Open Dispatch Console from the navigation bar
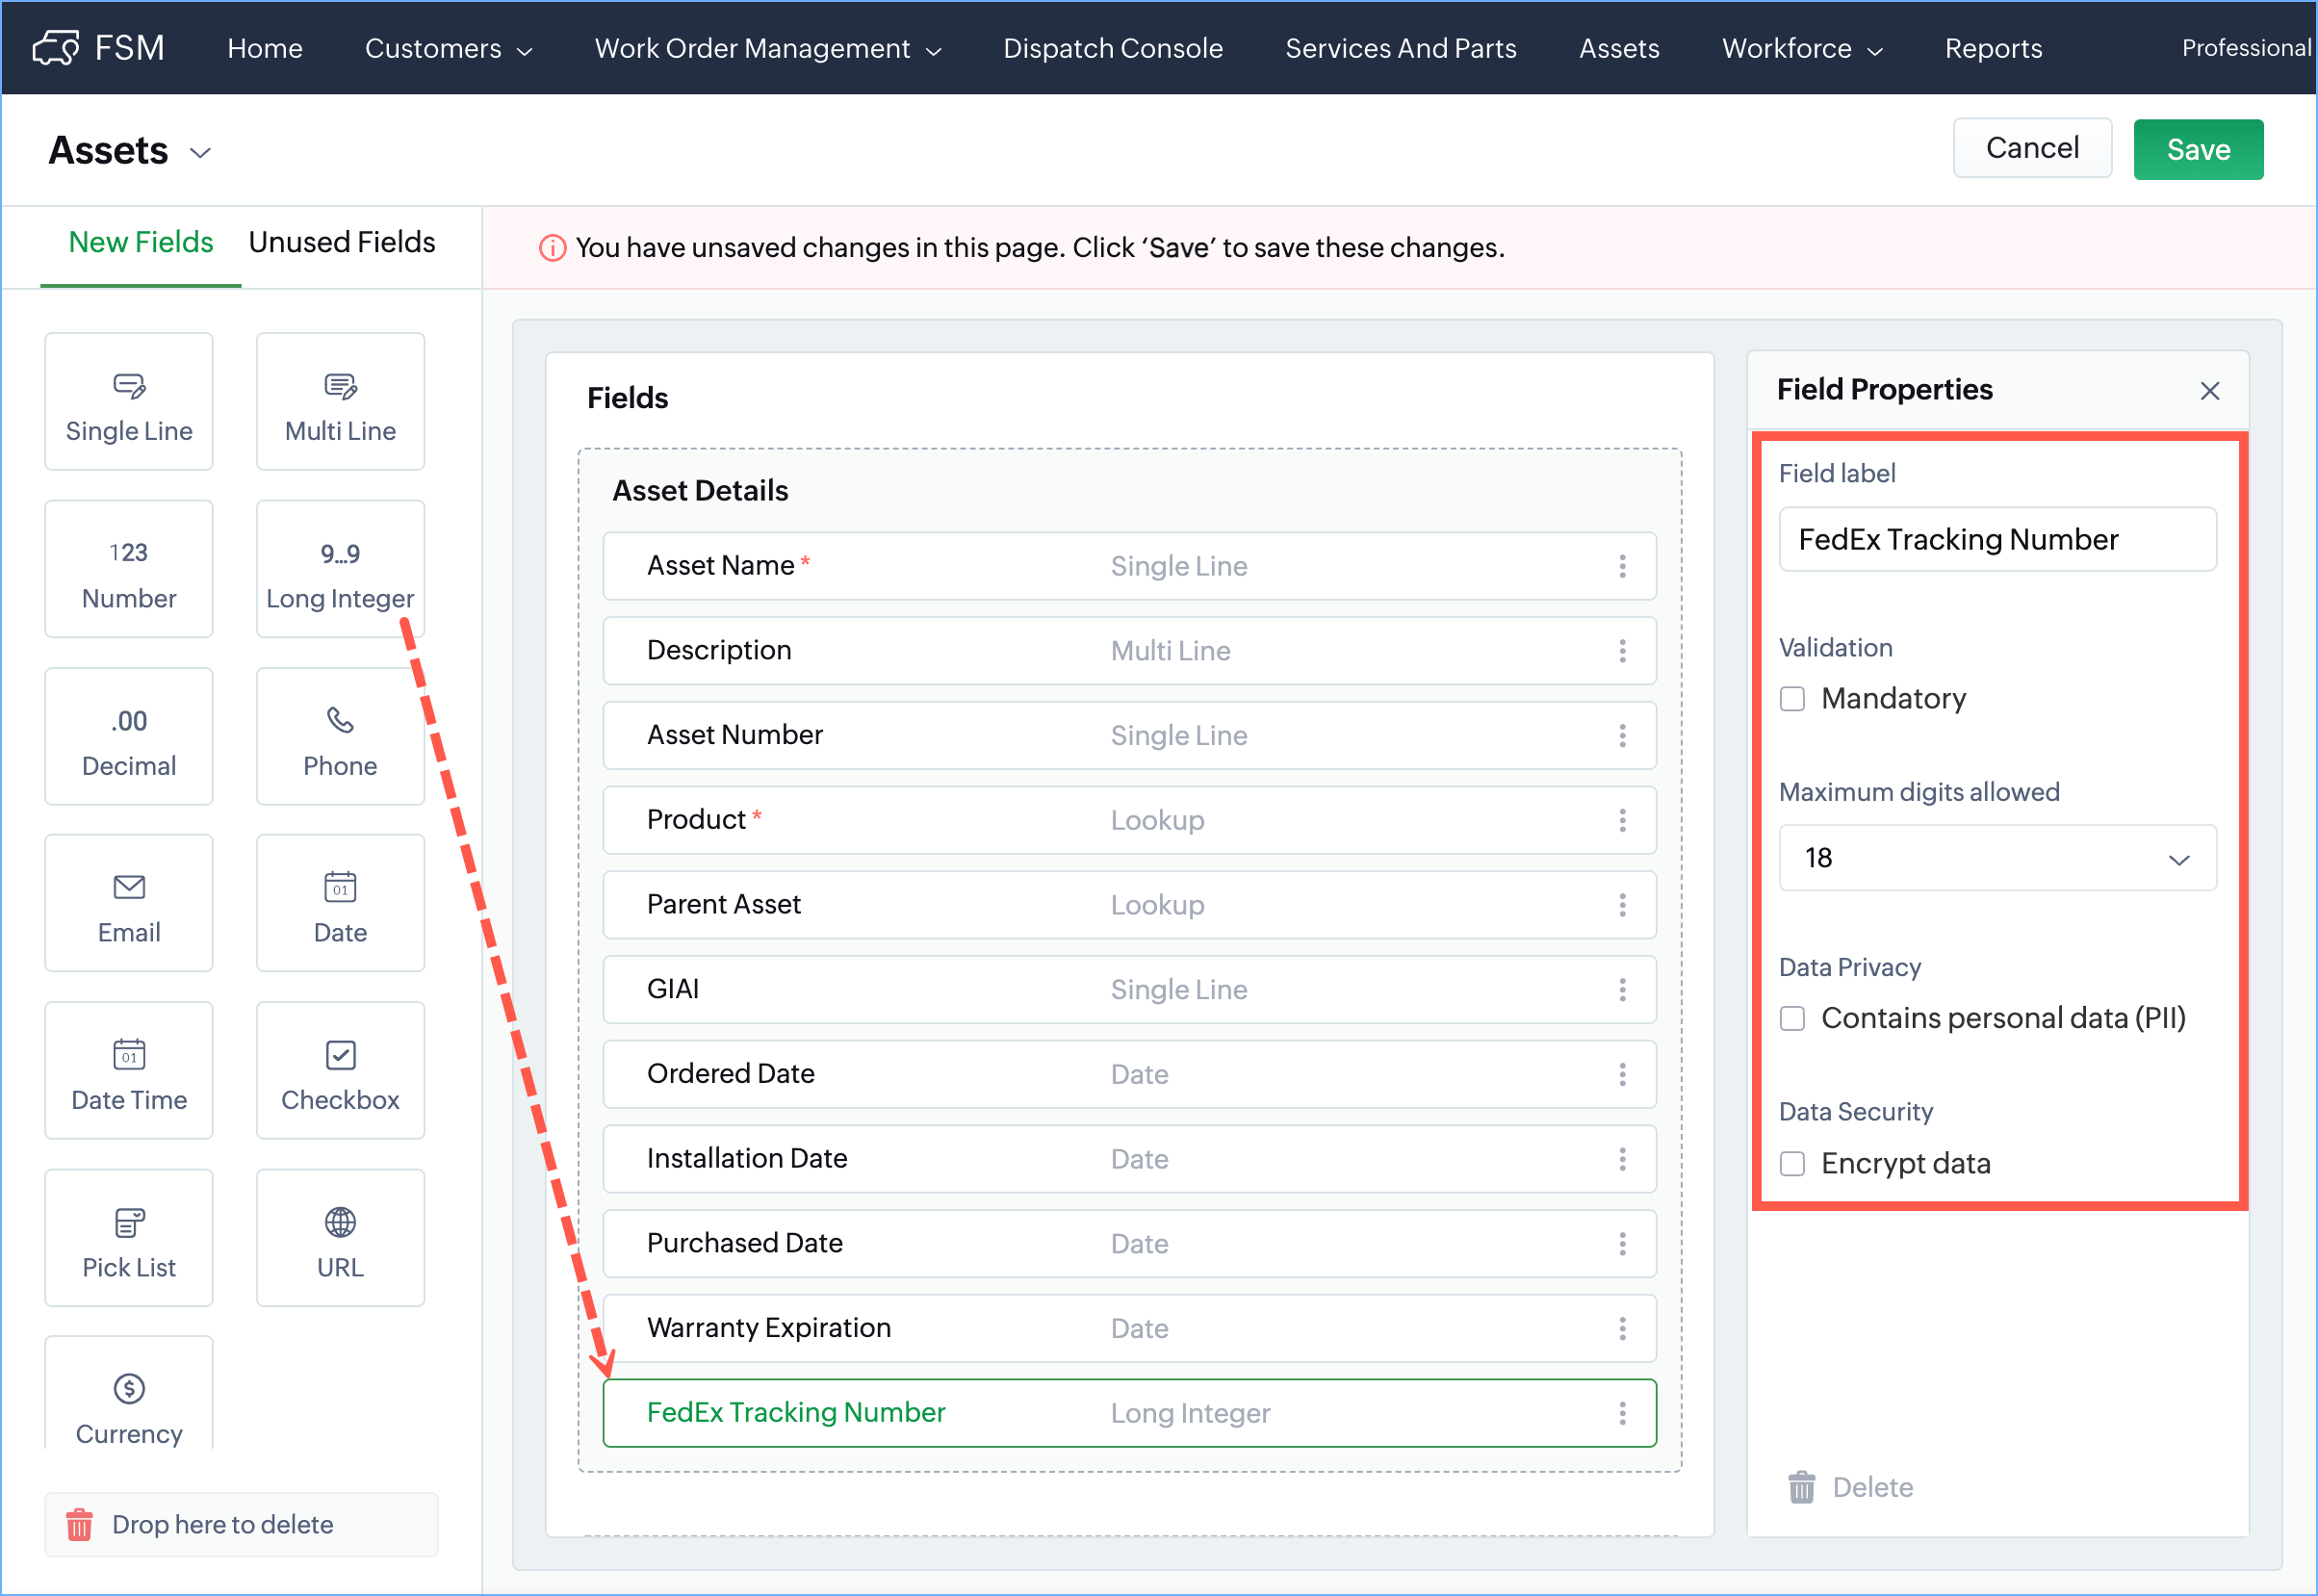The image size is (2318, 1596). pyautogui.click(x=1112, y=48)
